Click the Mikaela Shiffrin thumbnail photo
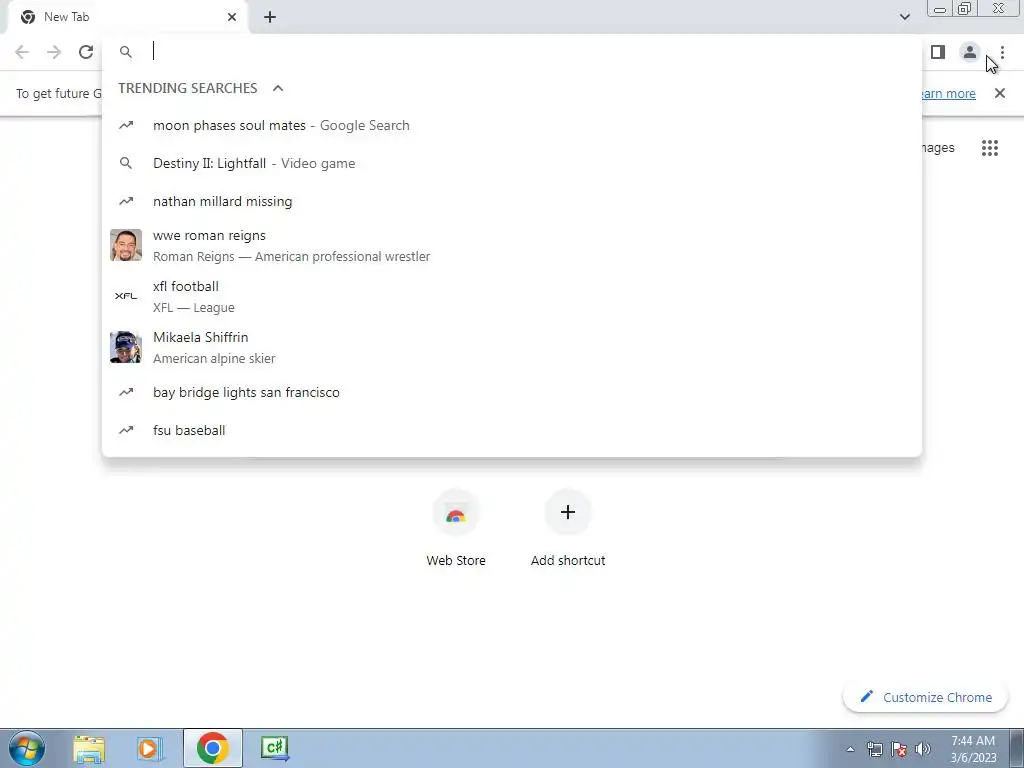The width and height of the screenshot is (1024, 768). (x=126, y=347)
